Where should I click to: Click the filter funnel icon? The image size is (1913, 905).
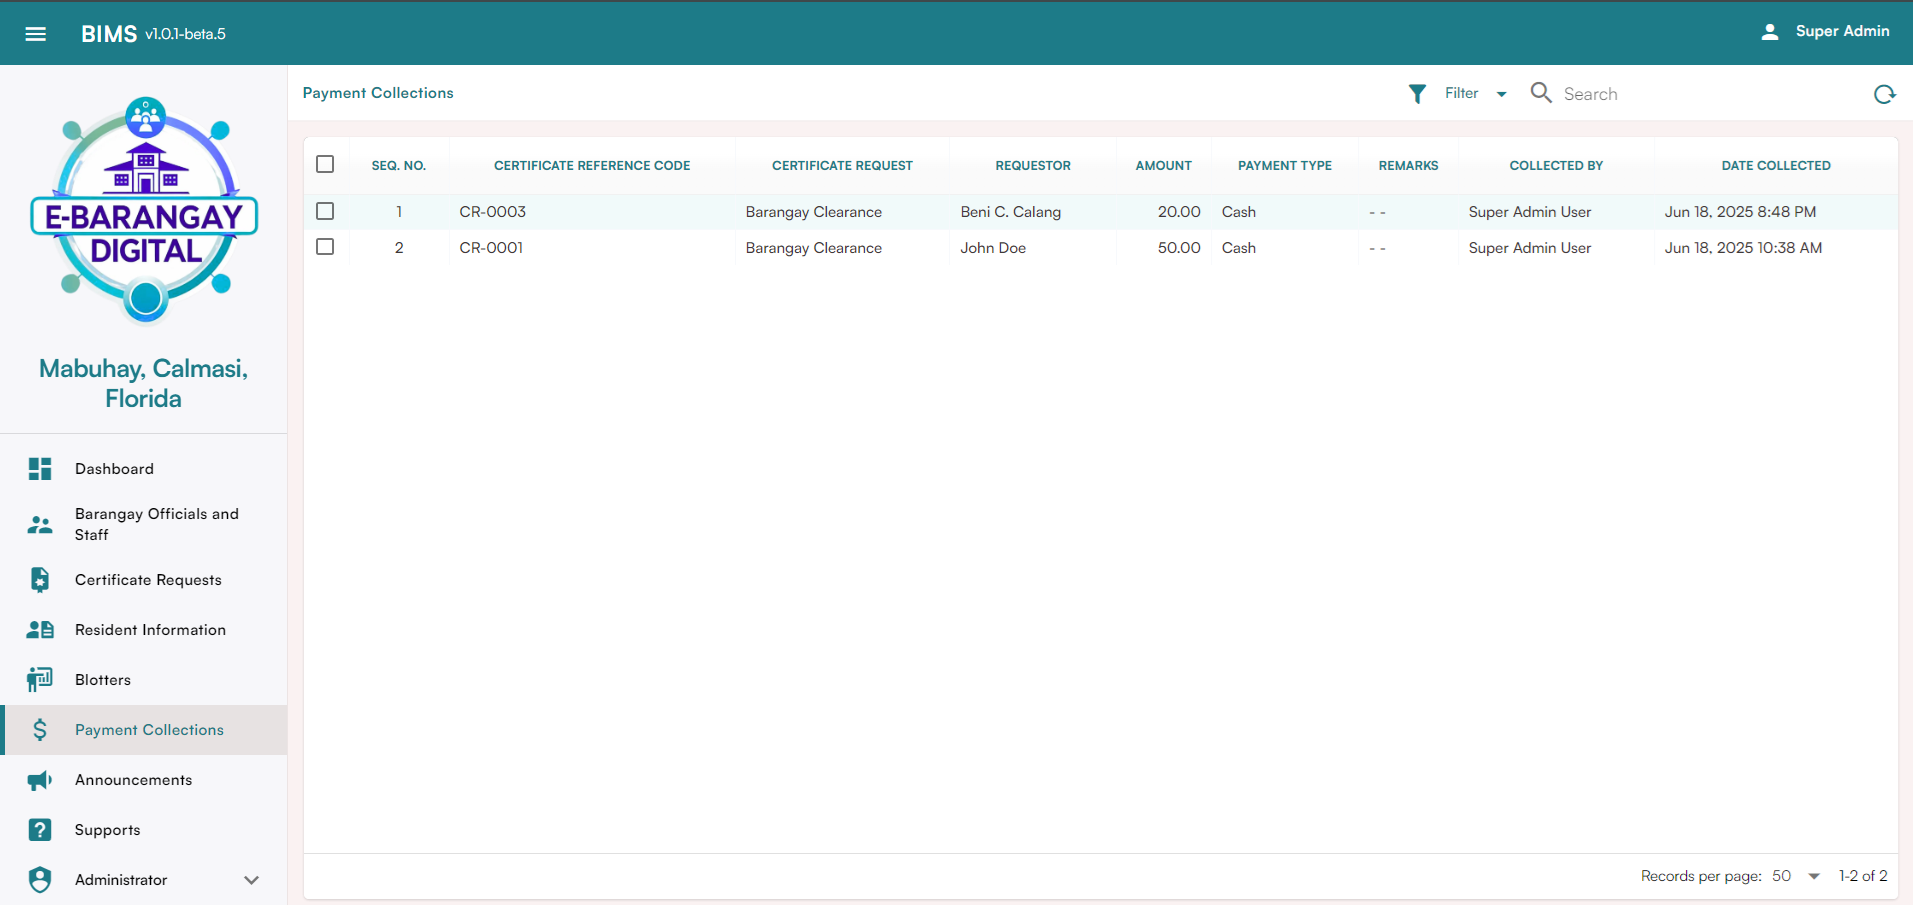tap(1417, 94)
